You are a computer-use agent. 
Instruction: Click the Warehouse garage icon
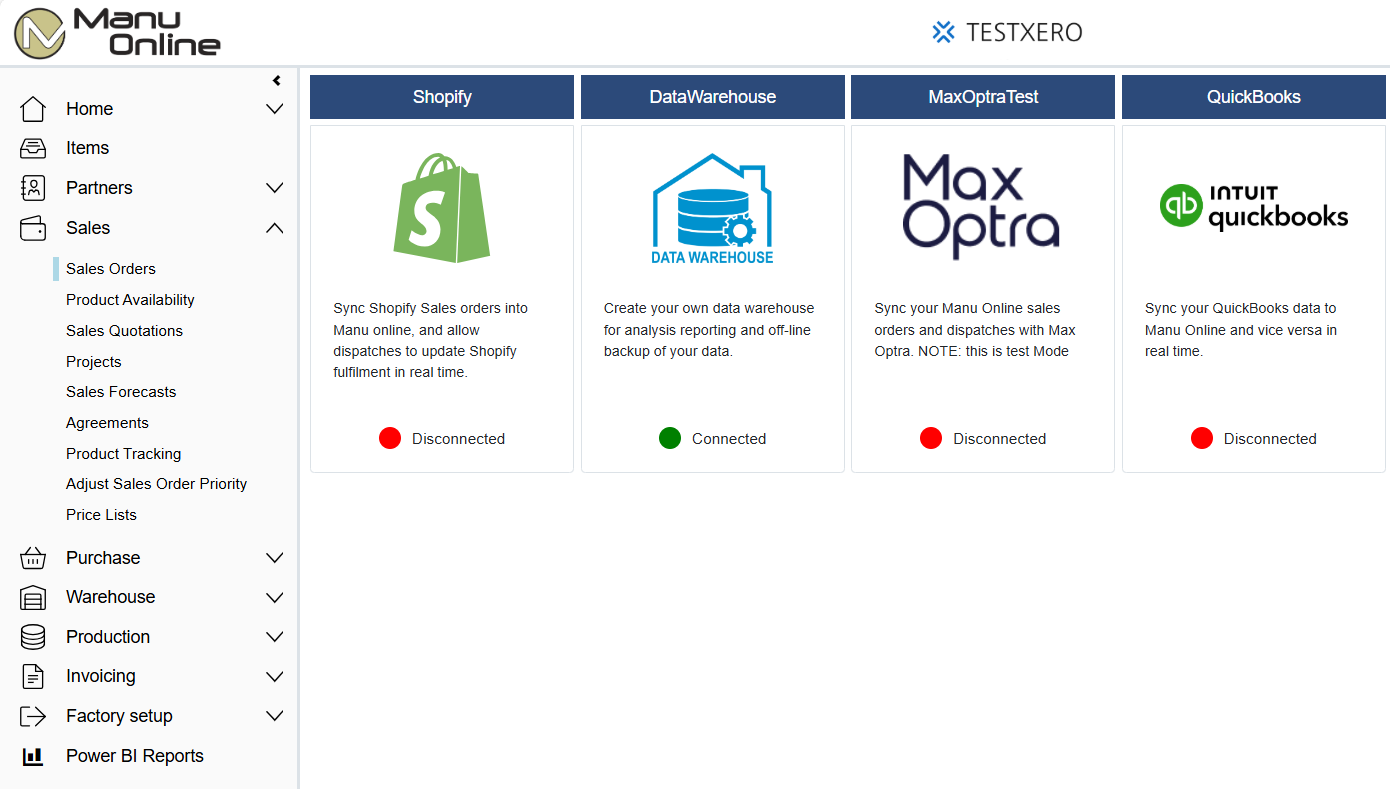(33, 597)
